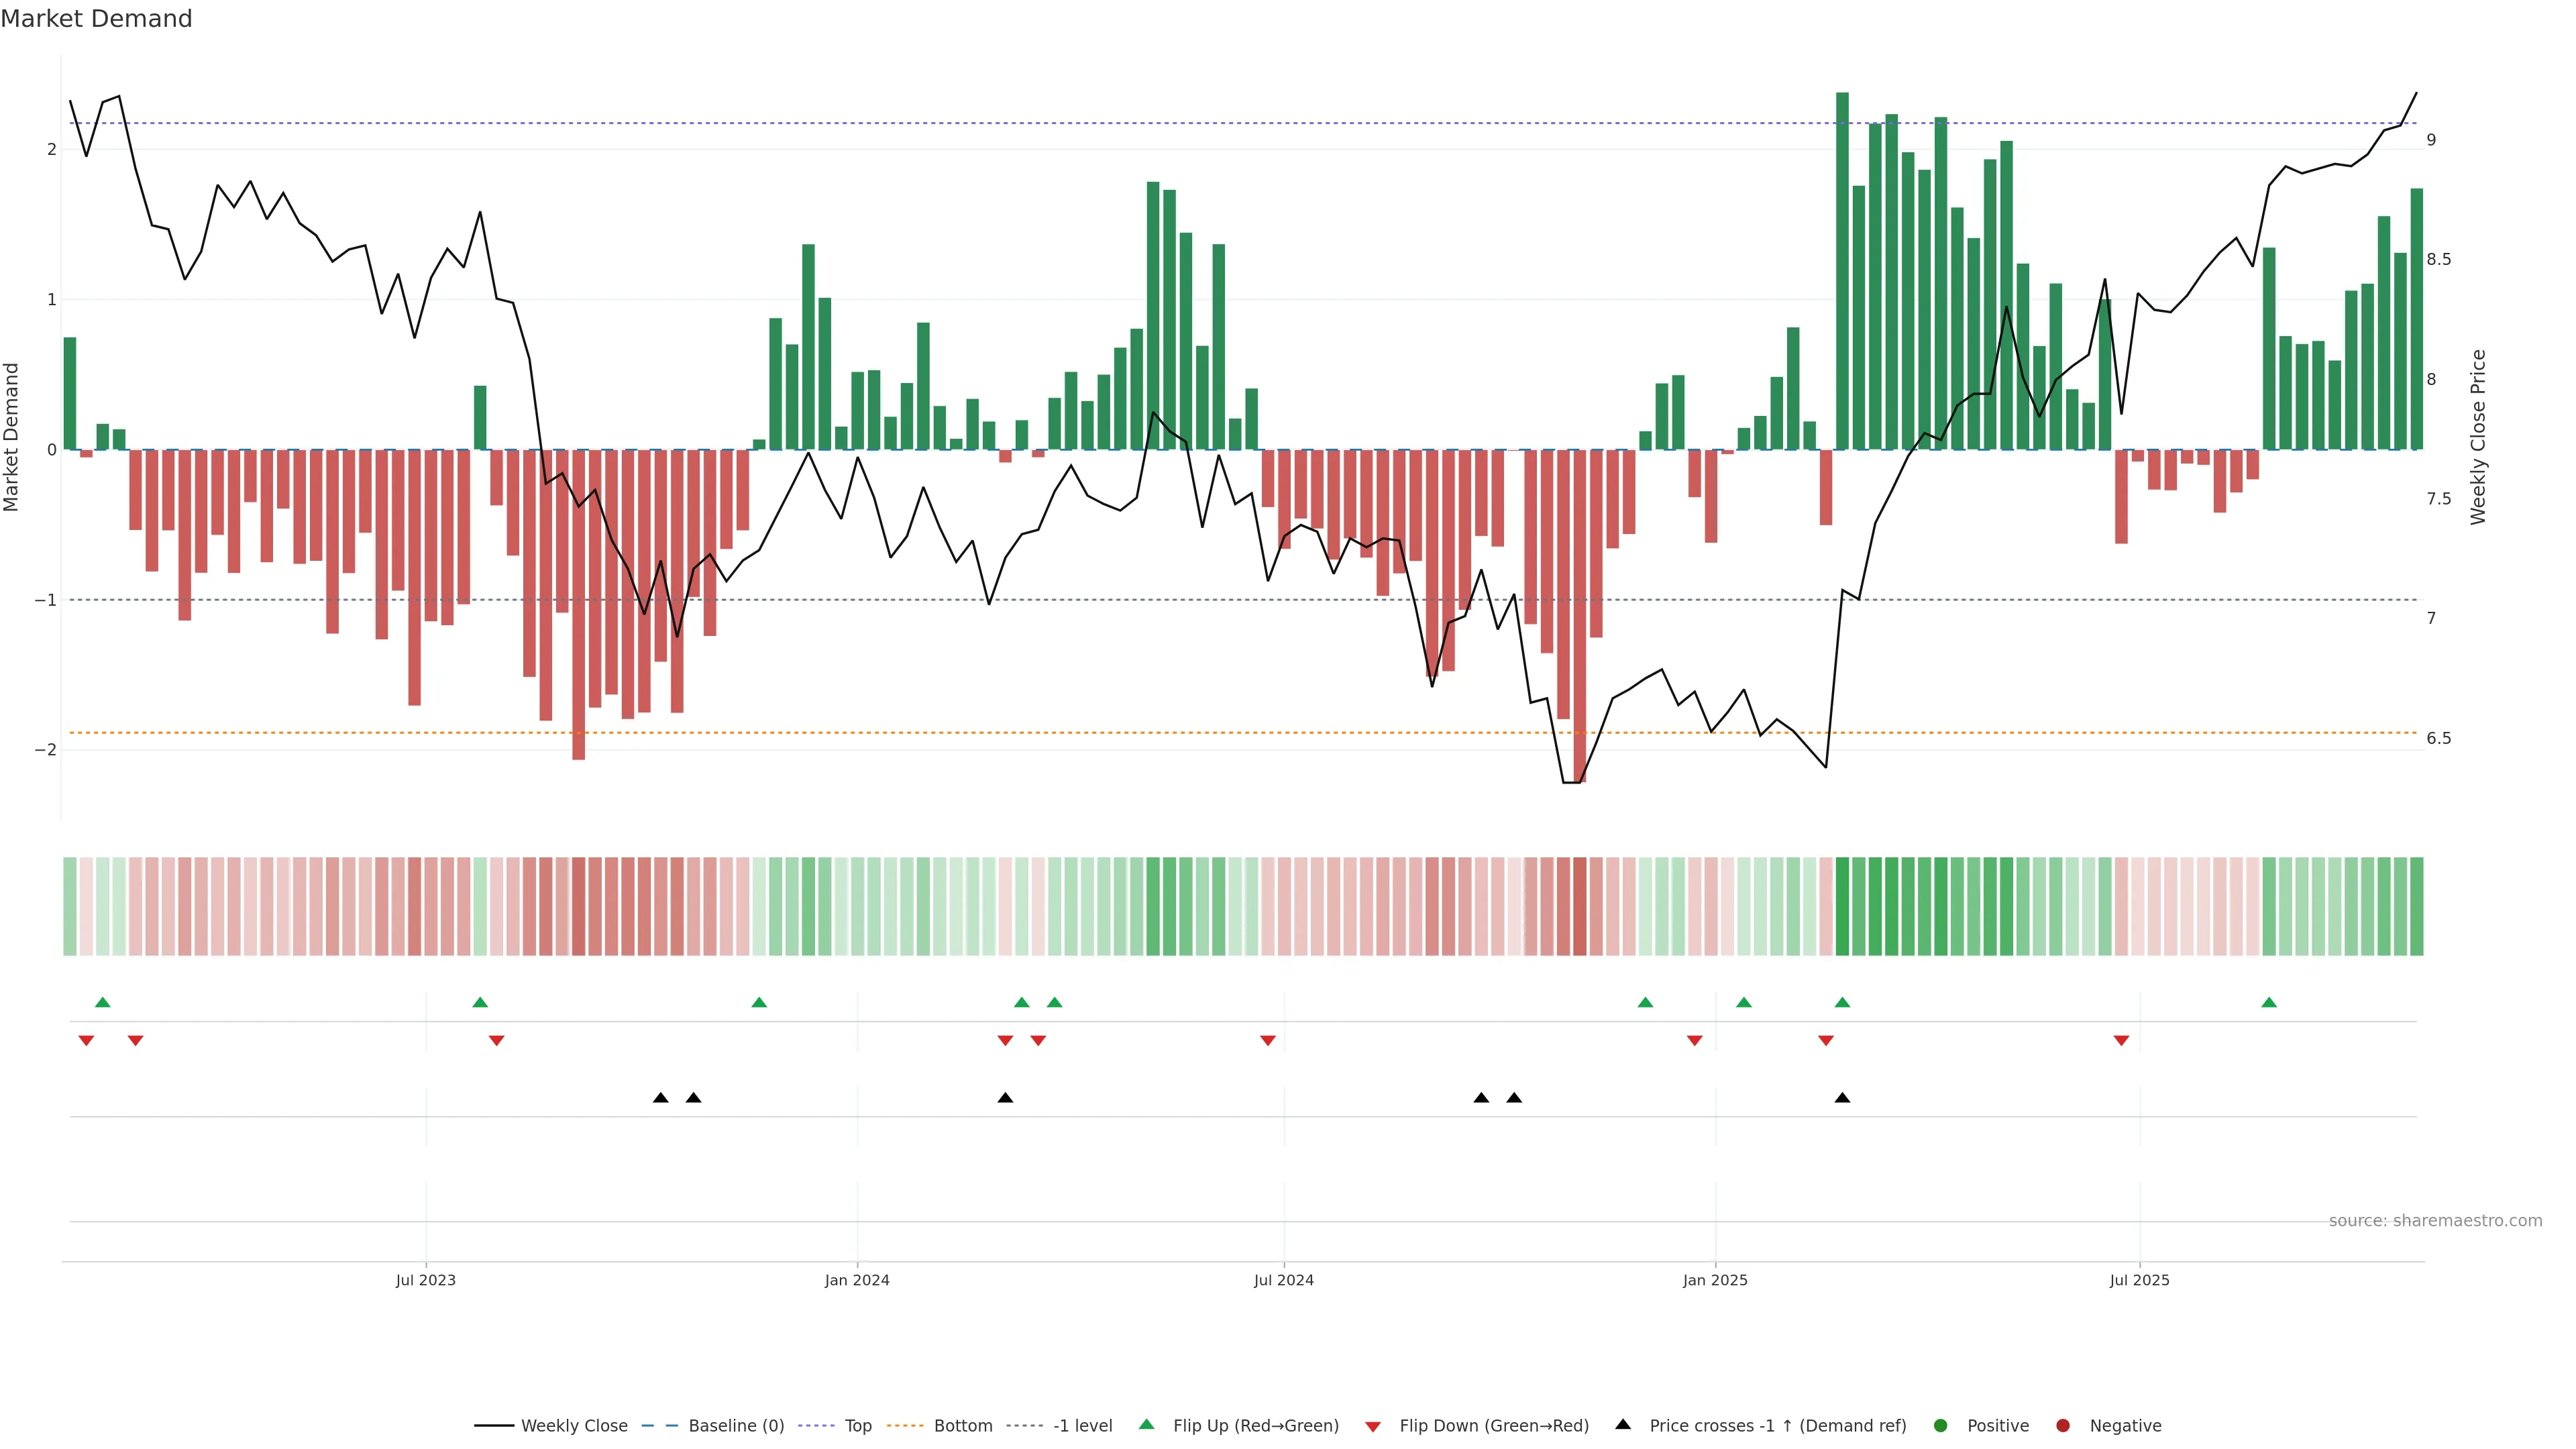Click the Weekly Close Price axis title
This screenshot has height=1449, width=2576.
point(2478,437)
